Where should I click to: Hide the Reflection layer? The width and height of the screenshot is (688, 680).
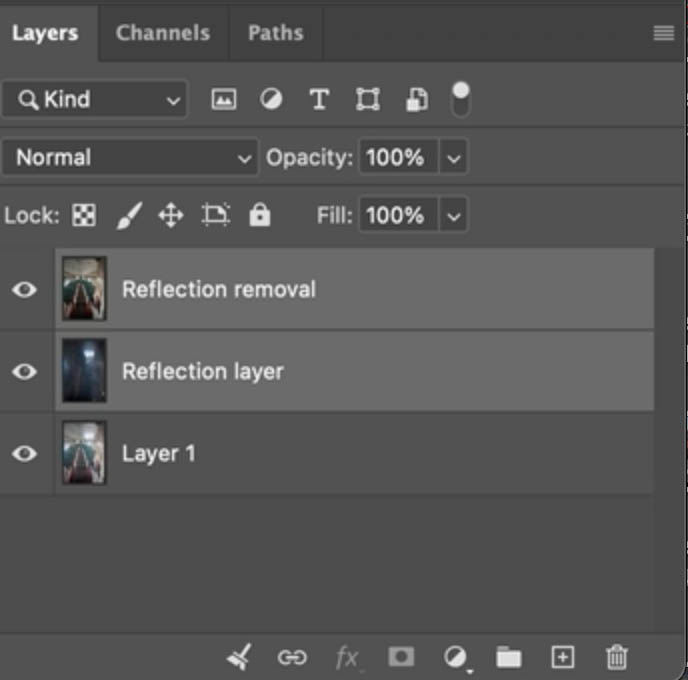click(x=25, y=372)
